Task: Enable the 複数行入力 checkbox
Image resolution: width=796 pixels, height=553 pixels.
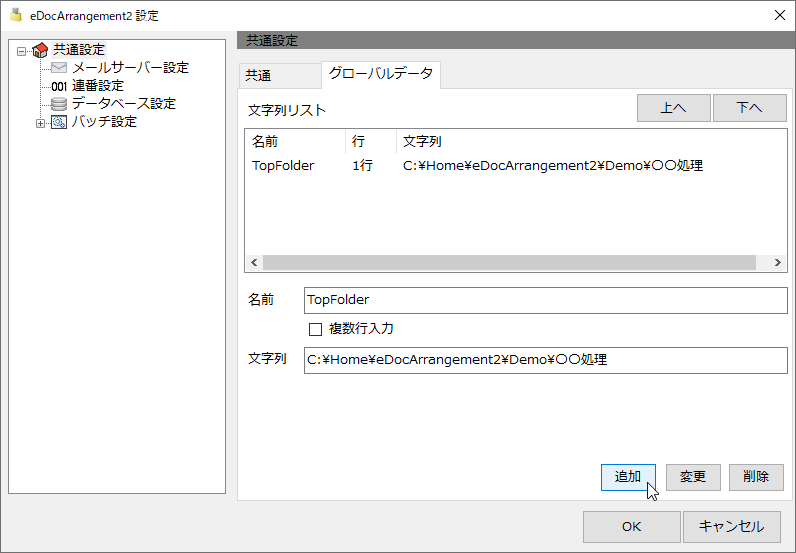Action: [x=315, y=330]
